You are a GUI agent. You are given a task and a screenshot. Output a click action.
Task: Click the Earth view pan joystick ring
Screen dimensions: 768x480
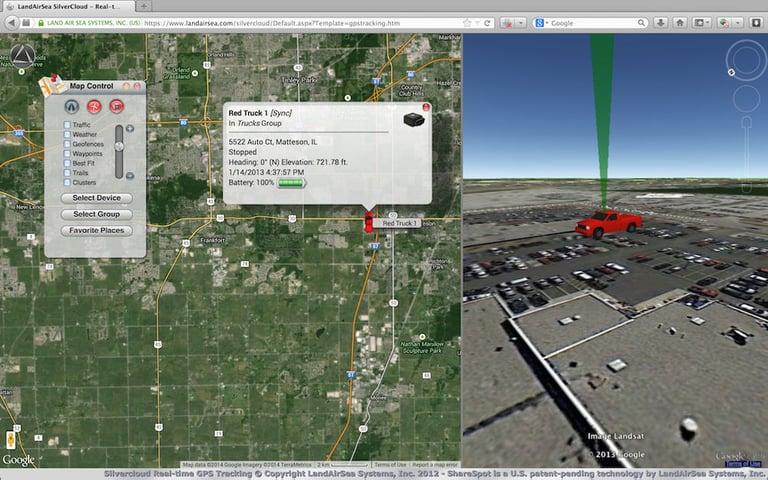[x=746, y=98]
